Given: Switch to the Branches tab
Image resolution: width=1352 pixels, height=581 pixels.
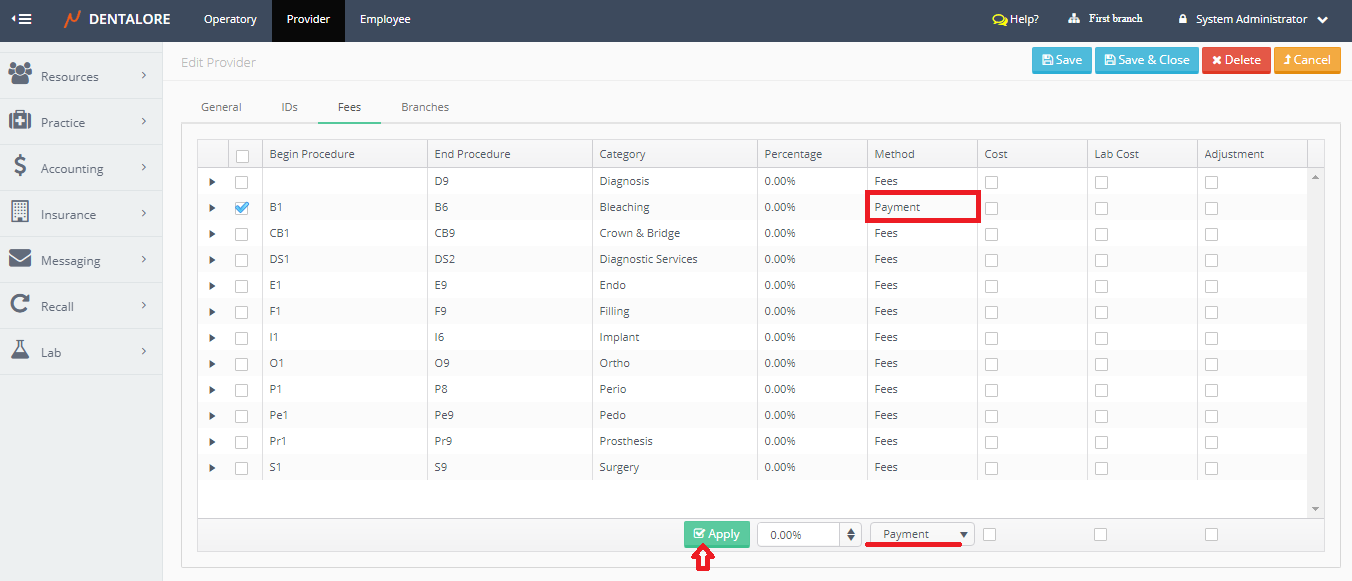Looking at the screenshot, I should point(425,107).
